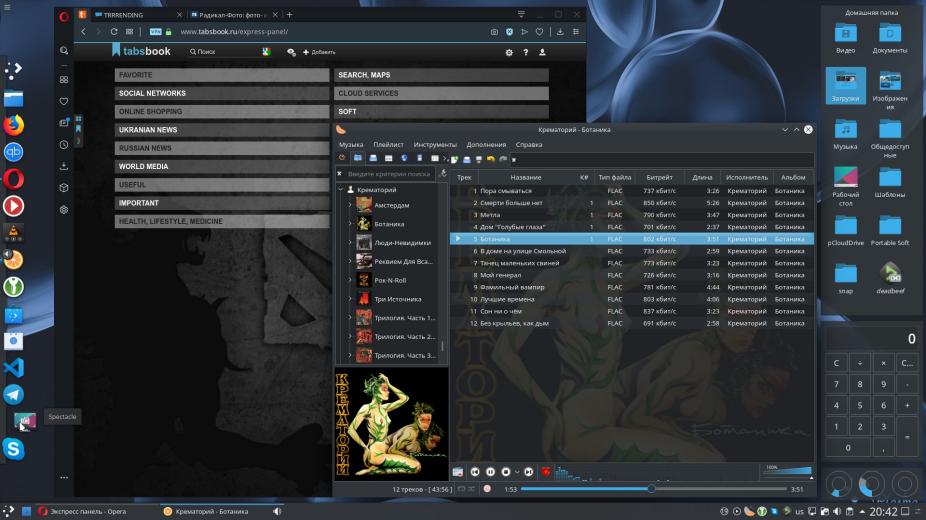The height and width of the screenshot is (520, 926).
Task: Toggle the red record button
Action: click(x=487, y=489)
